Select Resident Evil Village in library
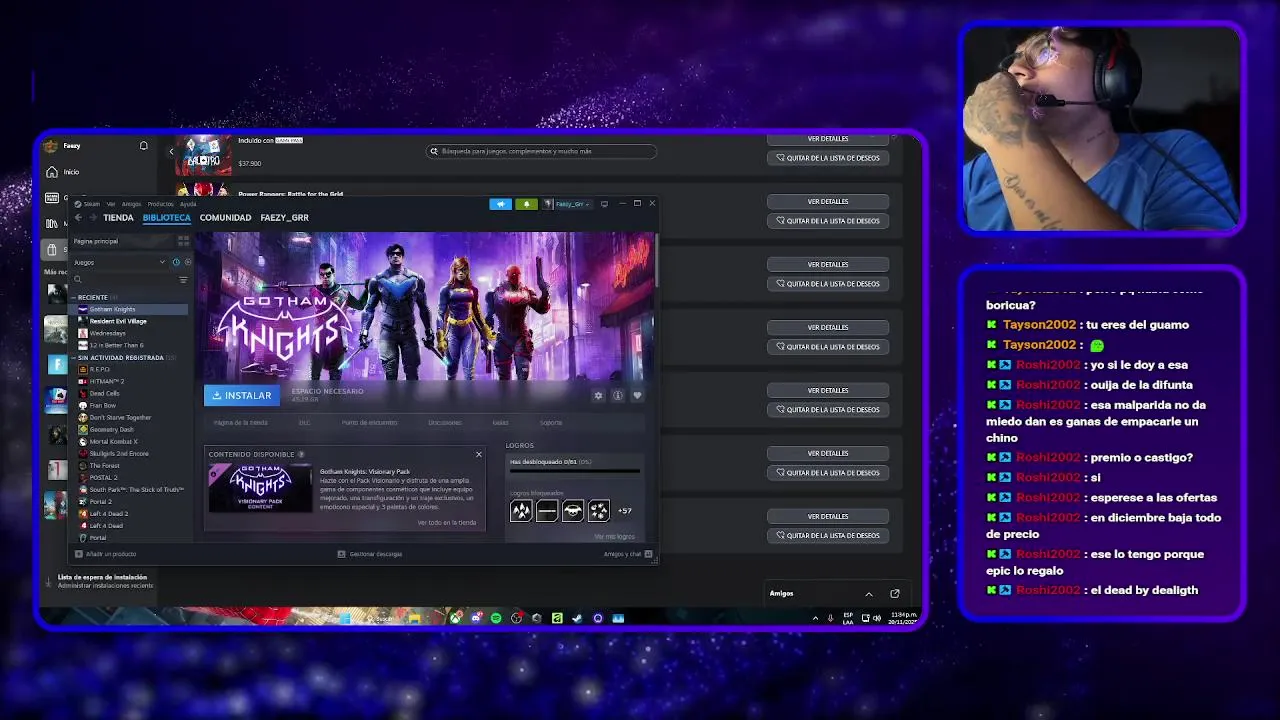This screenshot has height=720, width=1280. (118, 321)
